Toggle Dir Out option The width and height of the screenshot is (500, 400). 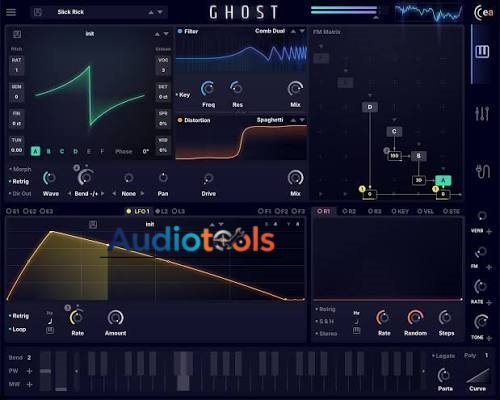(20, 194)
